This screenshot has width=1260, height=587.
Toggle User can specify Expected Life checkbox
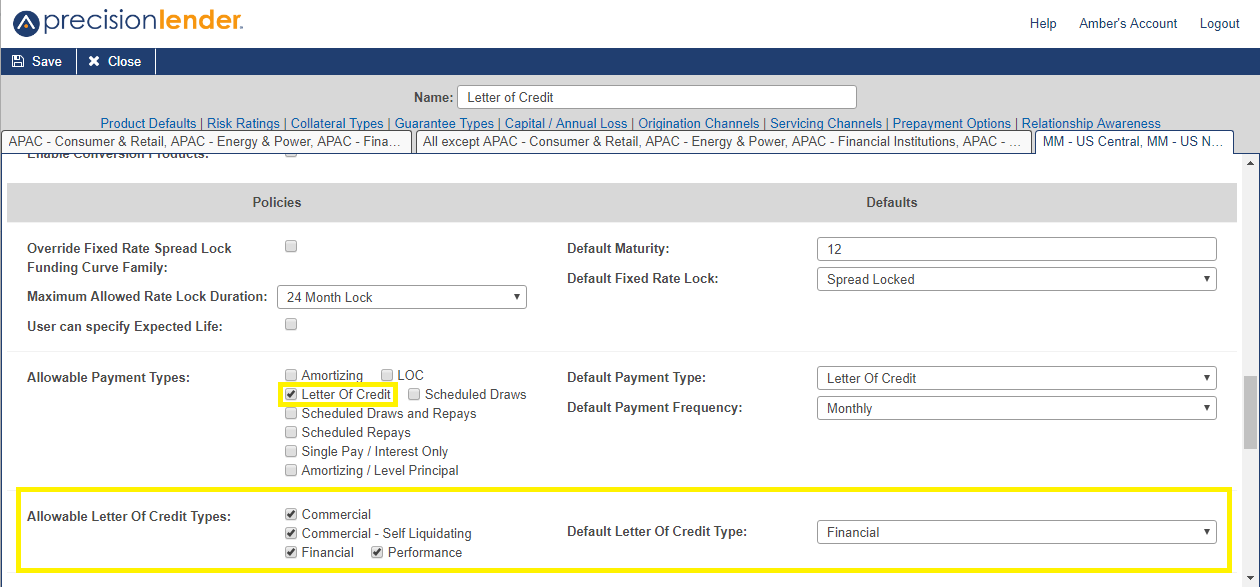coord(291,324)
